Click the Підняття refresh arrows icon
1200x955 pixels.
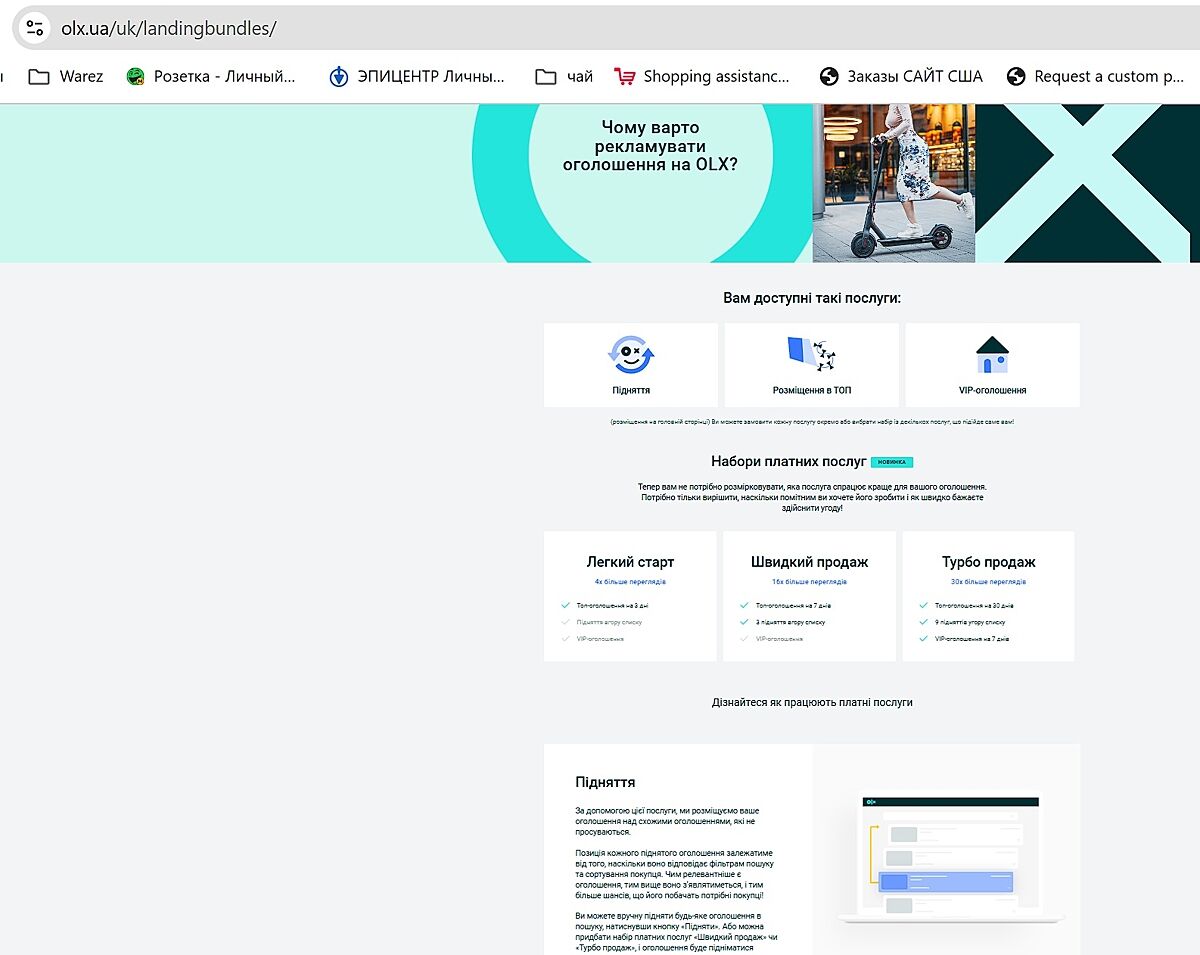click(x=631, y=354)
